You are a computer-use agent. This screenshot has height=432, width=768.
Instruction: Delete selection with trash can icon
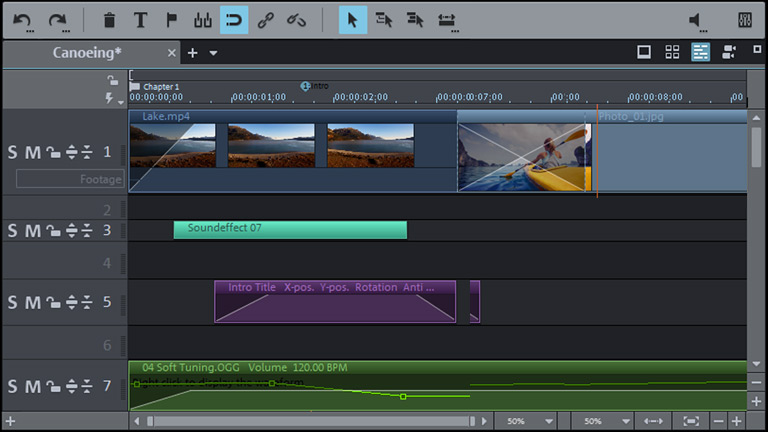coord(109,20)
